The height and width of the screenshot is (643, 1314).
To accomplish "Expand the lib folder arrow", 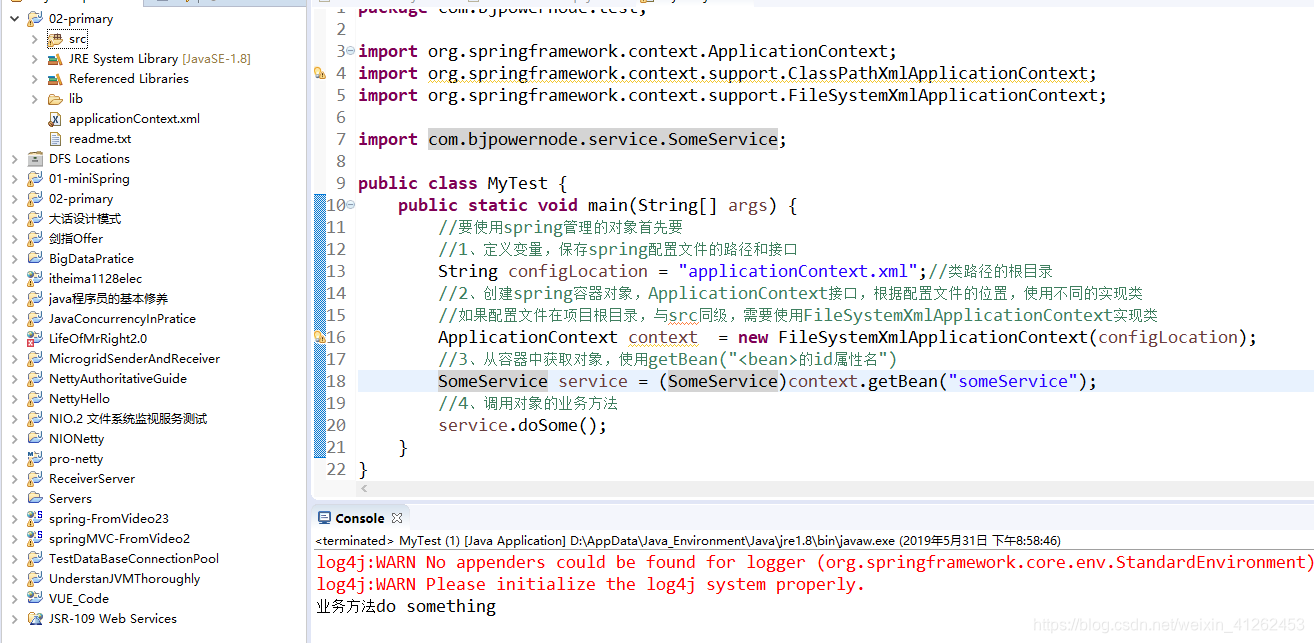I will coord(34,99).
